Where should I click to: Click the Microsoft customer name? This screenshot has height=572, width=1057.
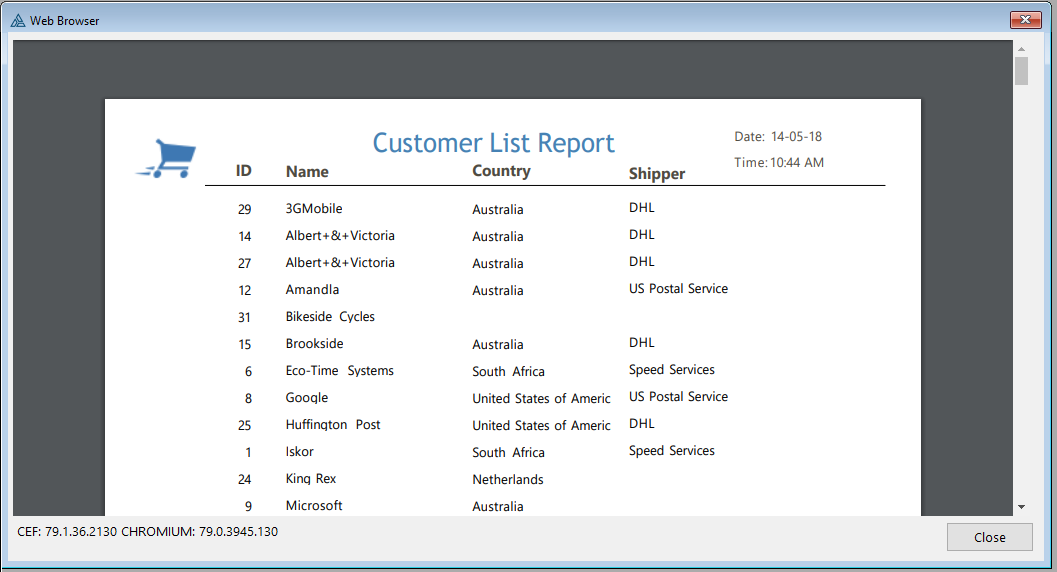pos(314,506)
